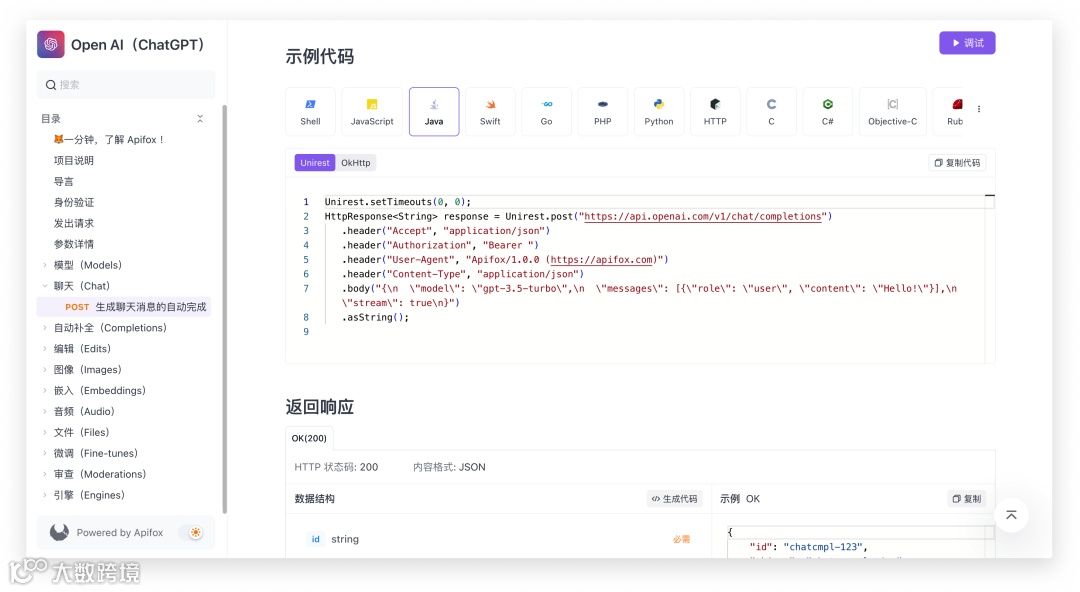Expand the 模型 (Models) folder

[45, 265]
